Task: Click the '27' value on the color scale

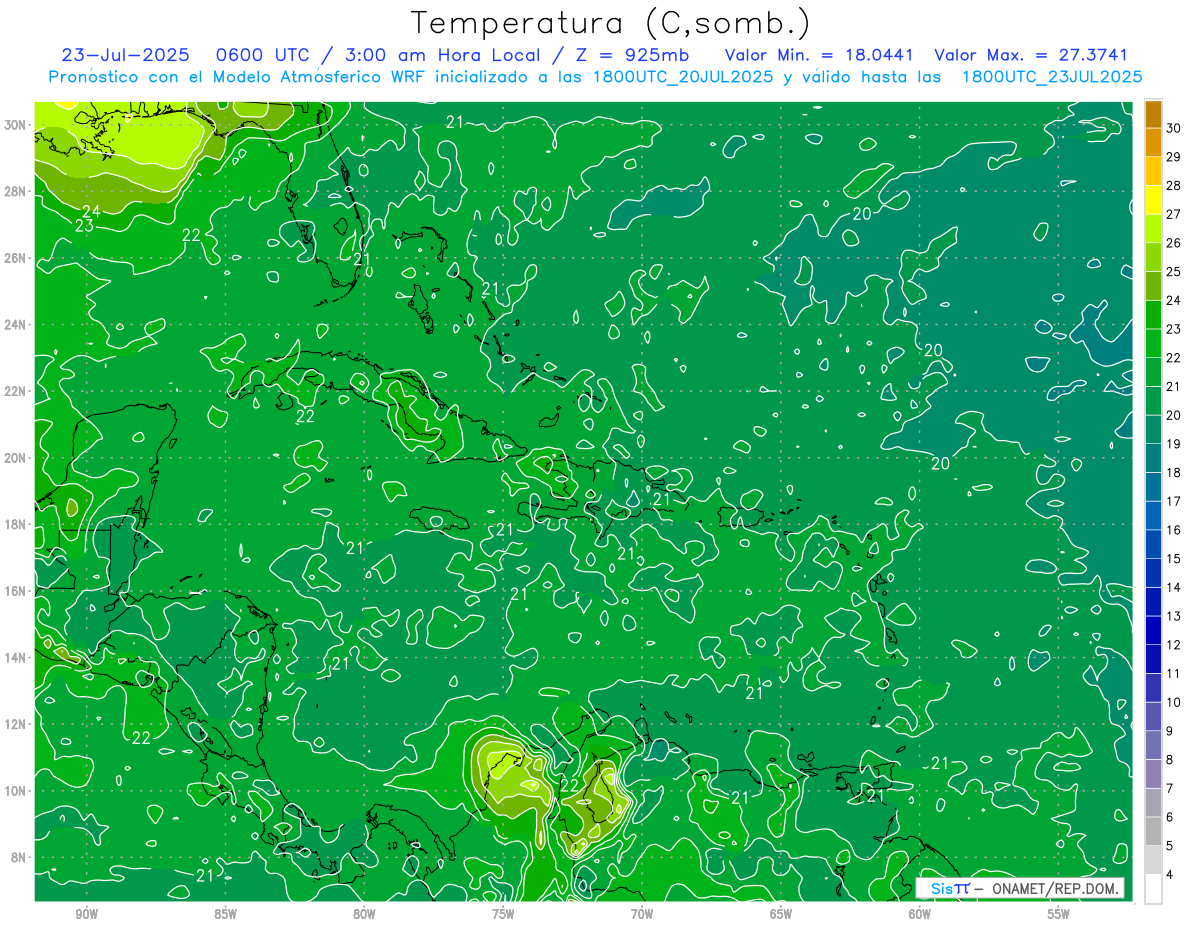Action: pyautogui.click(x=1173, y=214)
